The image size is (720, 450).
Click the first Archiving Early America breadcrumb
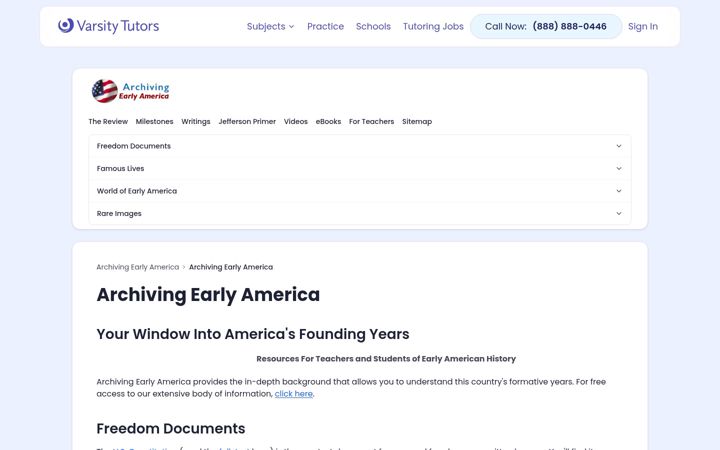138,267
